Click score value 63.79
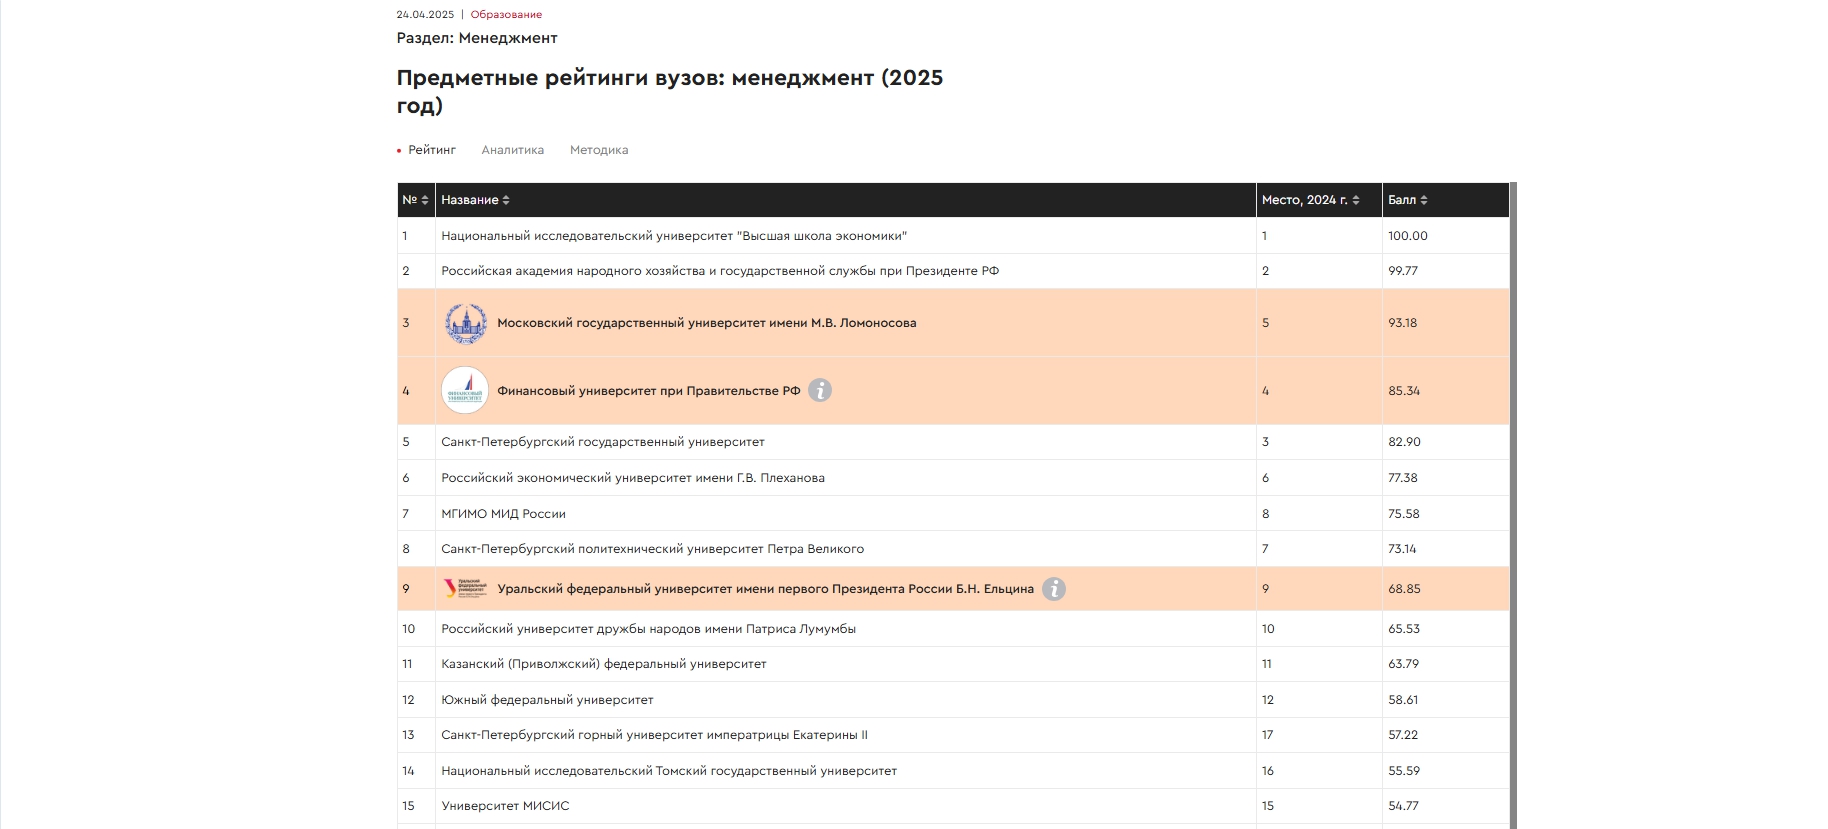 coord(1404,664)
